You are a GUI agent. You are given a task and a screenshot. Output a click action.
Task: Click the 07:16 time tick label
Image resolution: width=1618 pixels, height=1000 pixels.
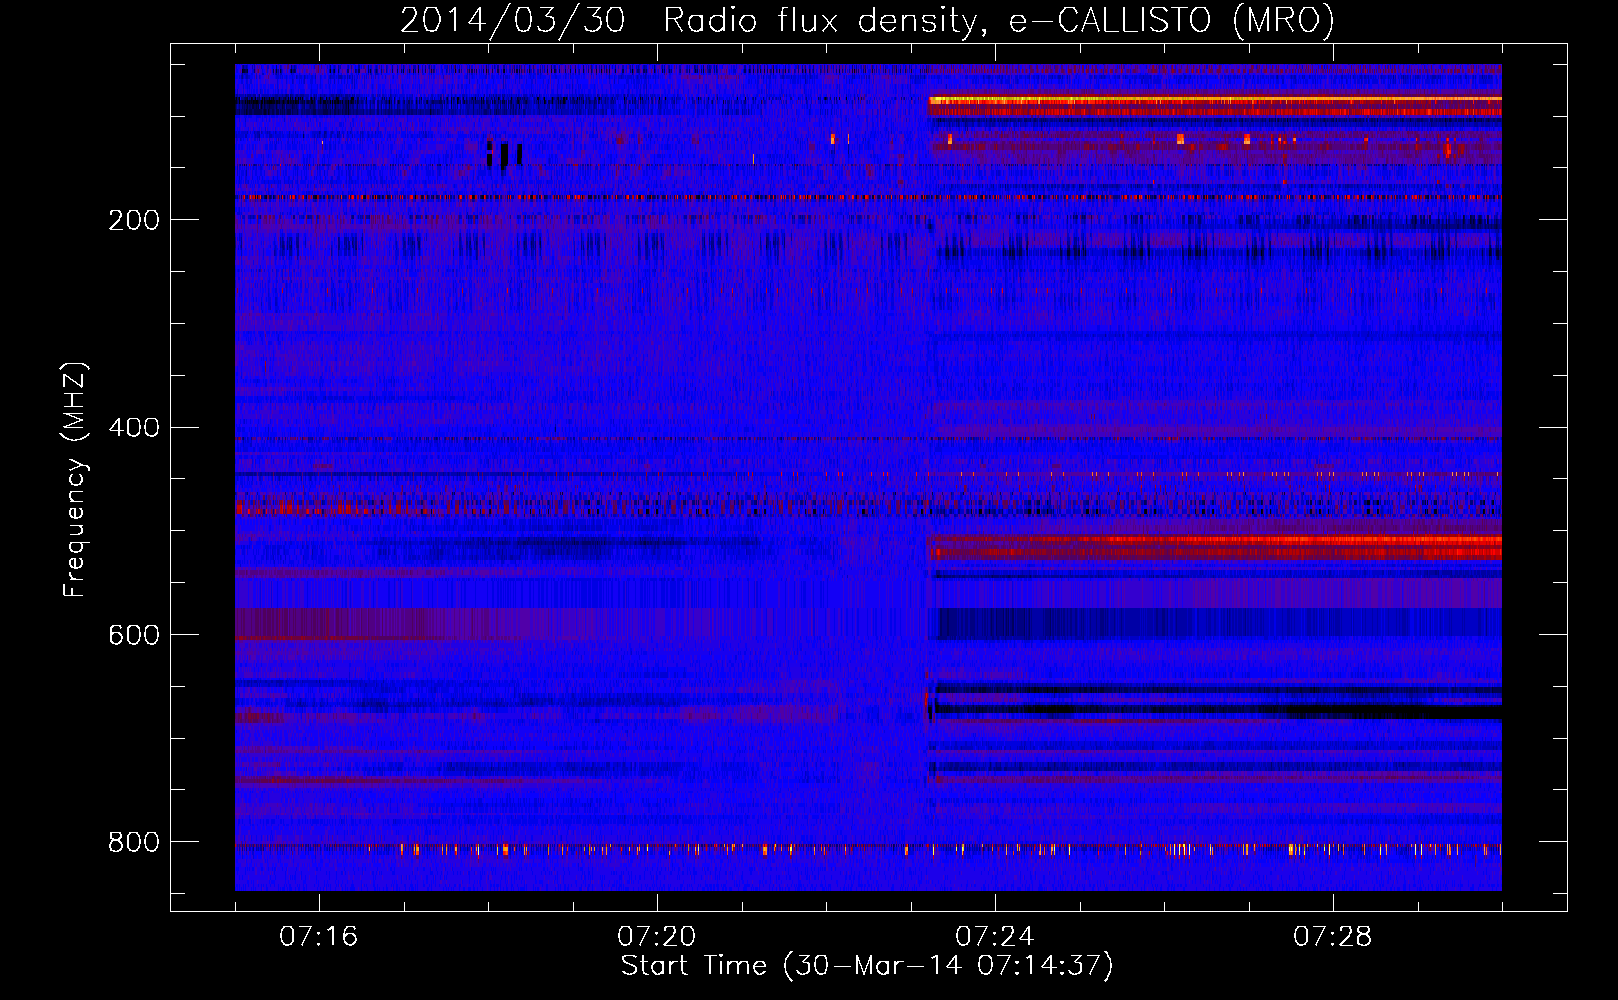pyautogui.click(x=319, y=937)
